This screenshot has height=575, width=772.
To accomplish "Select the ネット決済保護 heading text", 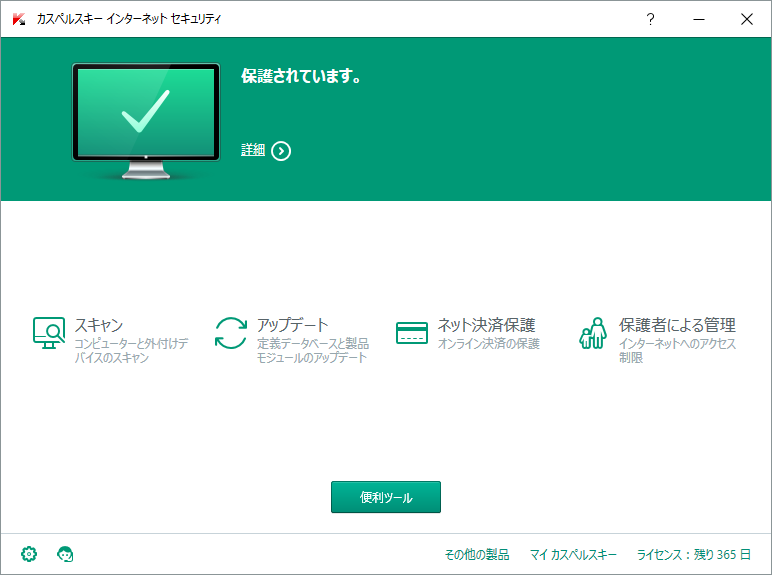I will [486, 325].
